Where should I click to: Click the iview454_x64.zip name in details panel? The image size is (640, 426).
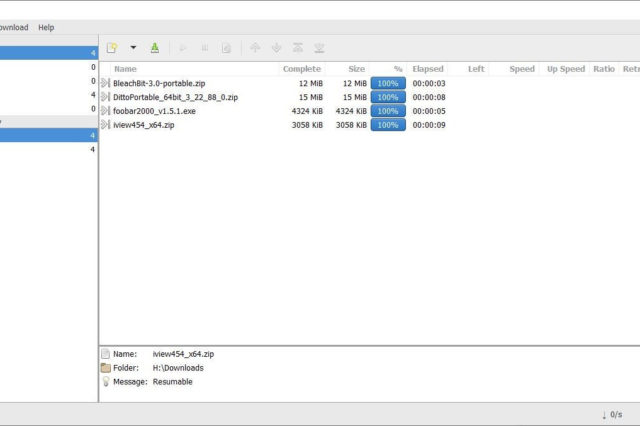183,354
